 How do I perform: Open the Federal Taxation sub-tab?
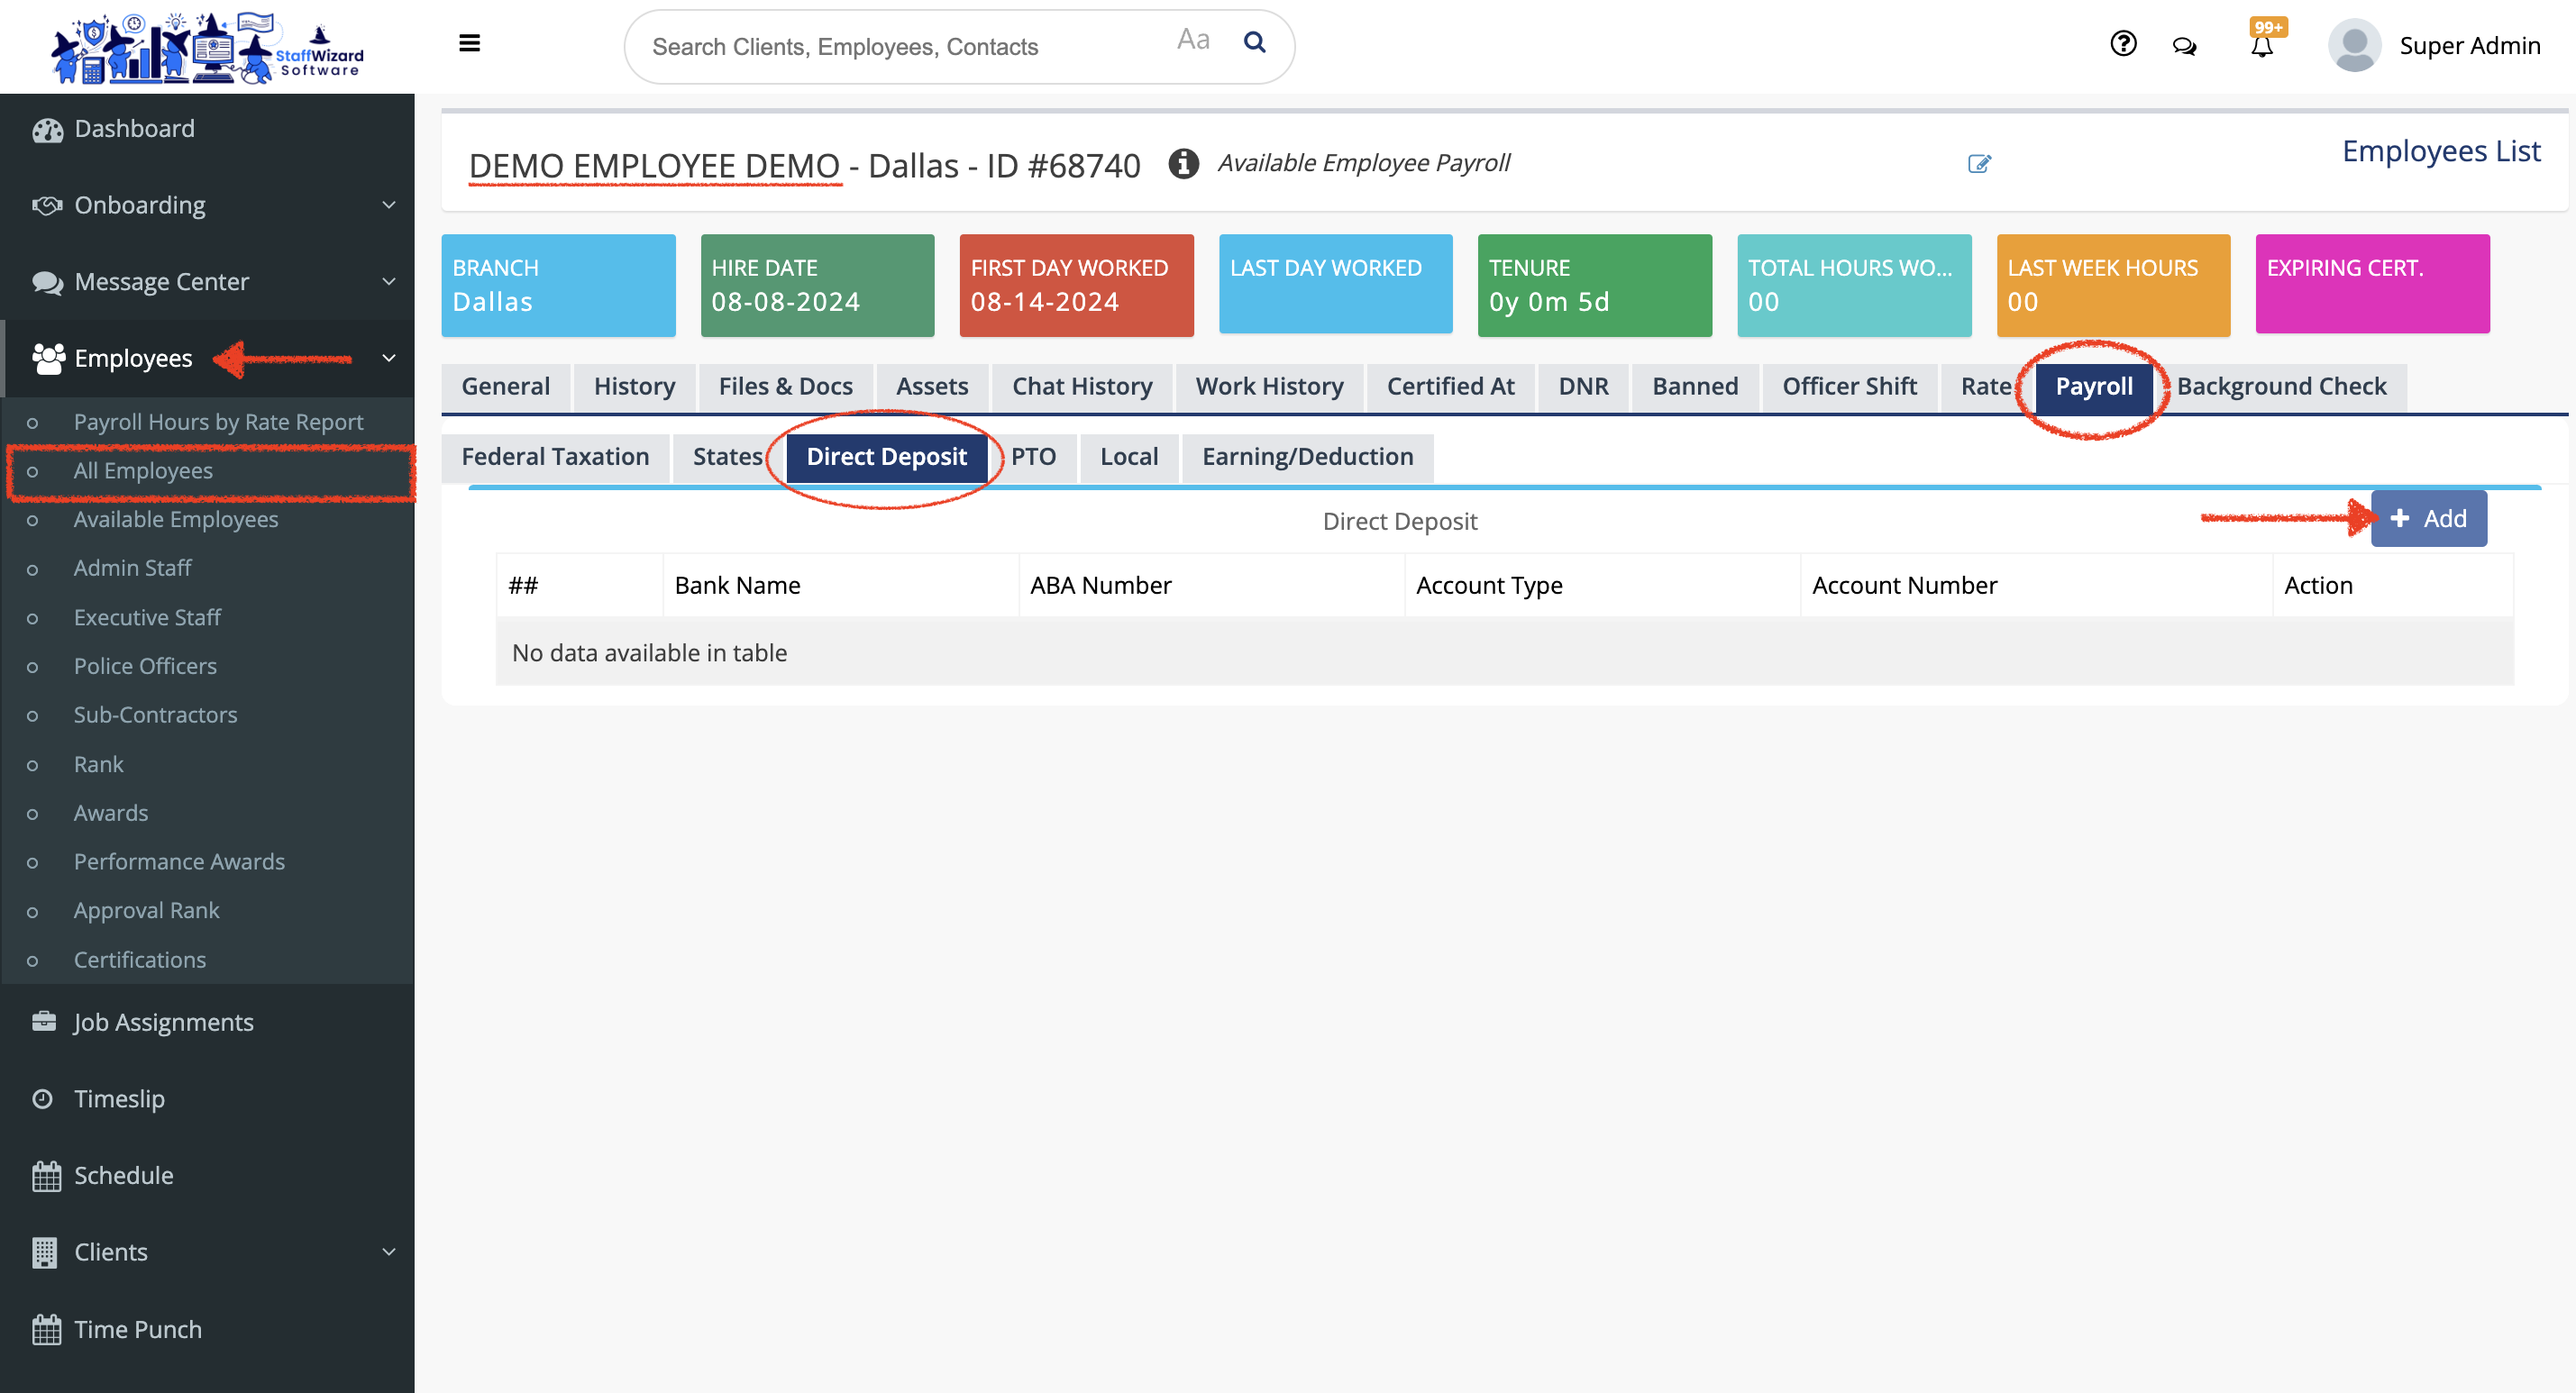[x=555, y=457]
